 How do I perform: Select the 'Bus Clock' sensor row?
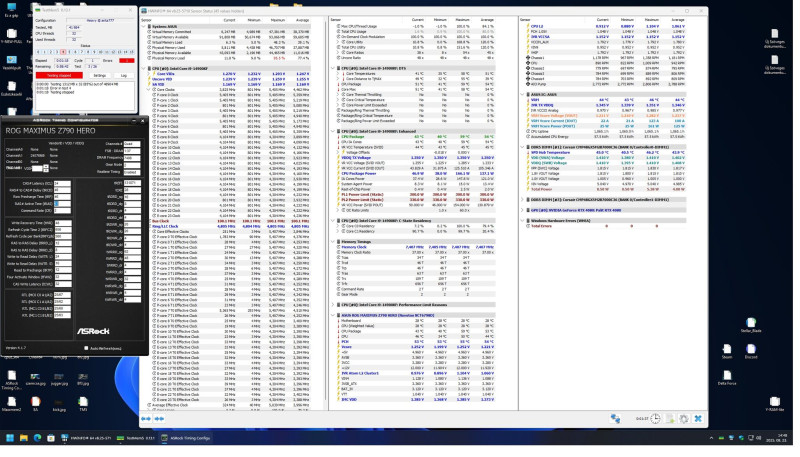tap(231, 221)
